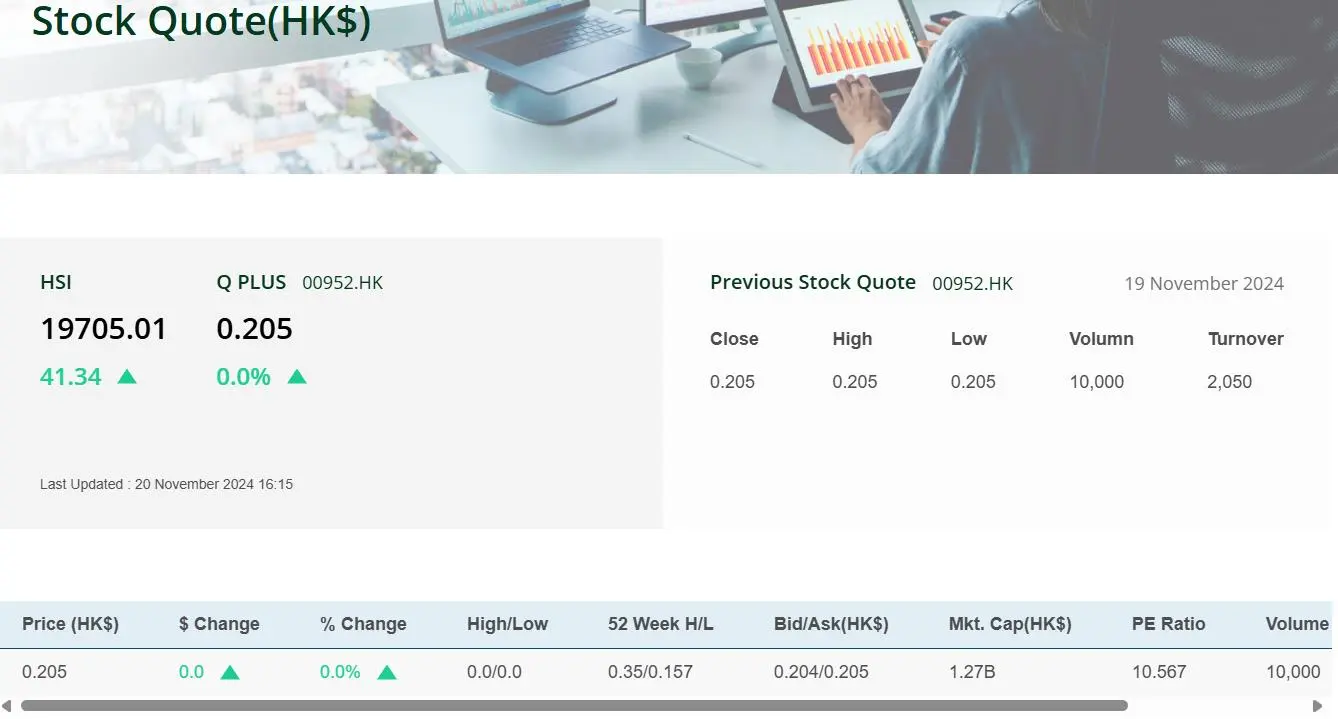Click the Previous Stock Quote heading
1338x719 pixels.
pos(813,282)
